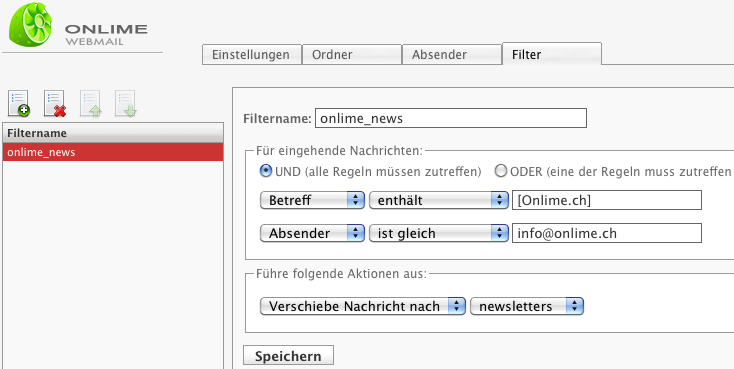
Task: Open the newsletters folder dropdown
Action: coord(527,306)
